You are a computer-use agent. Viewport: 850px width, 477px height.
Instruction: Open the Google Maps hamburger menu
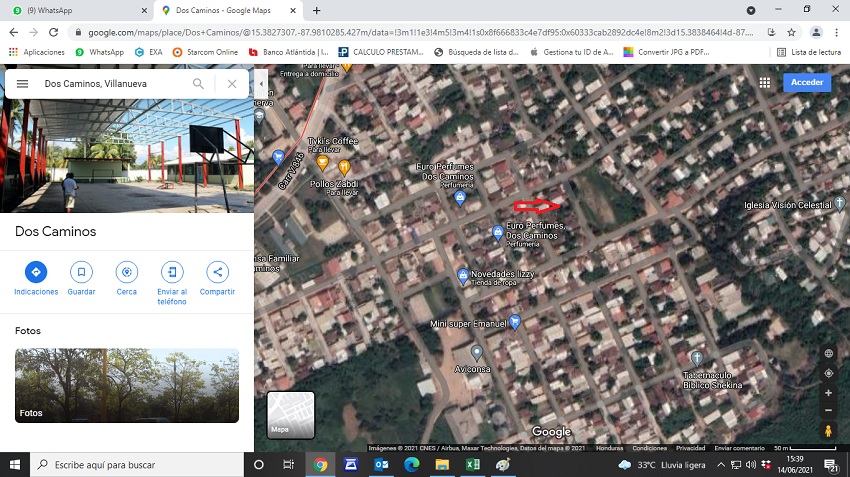click(22, 84)
